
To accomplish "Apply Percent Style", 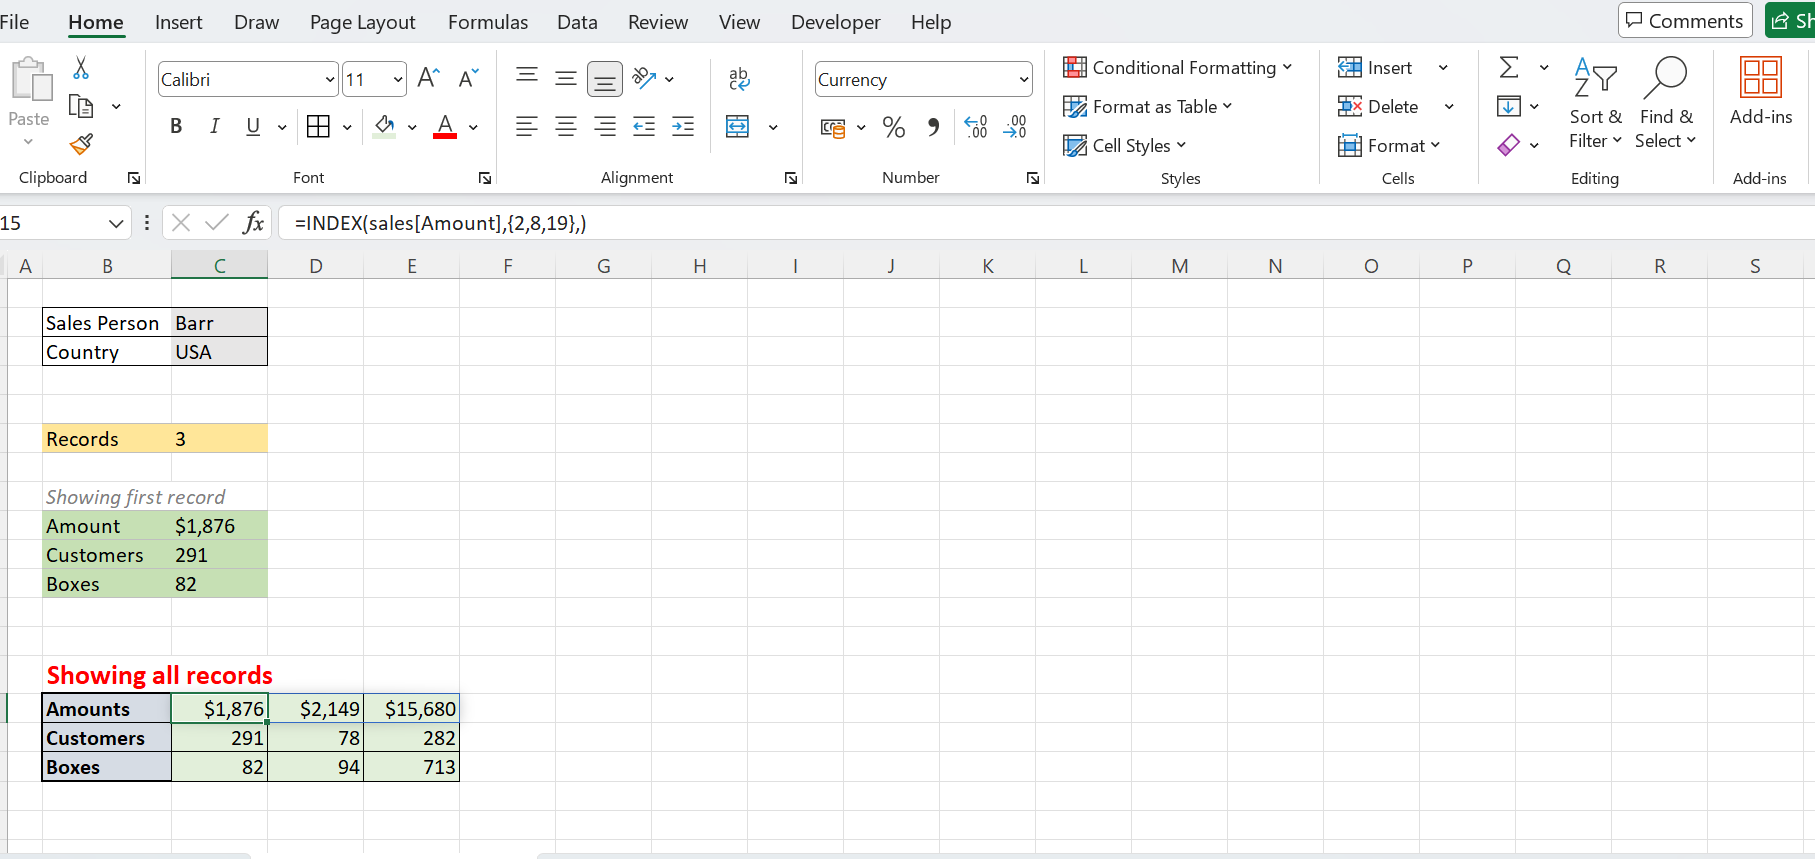I will (894, 127).
